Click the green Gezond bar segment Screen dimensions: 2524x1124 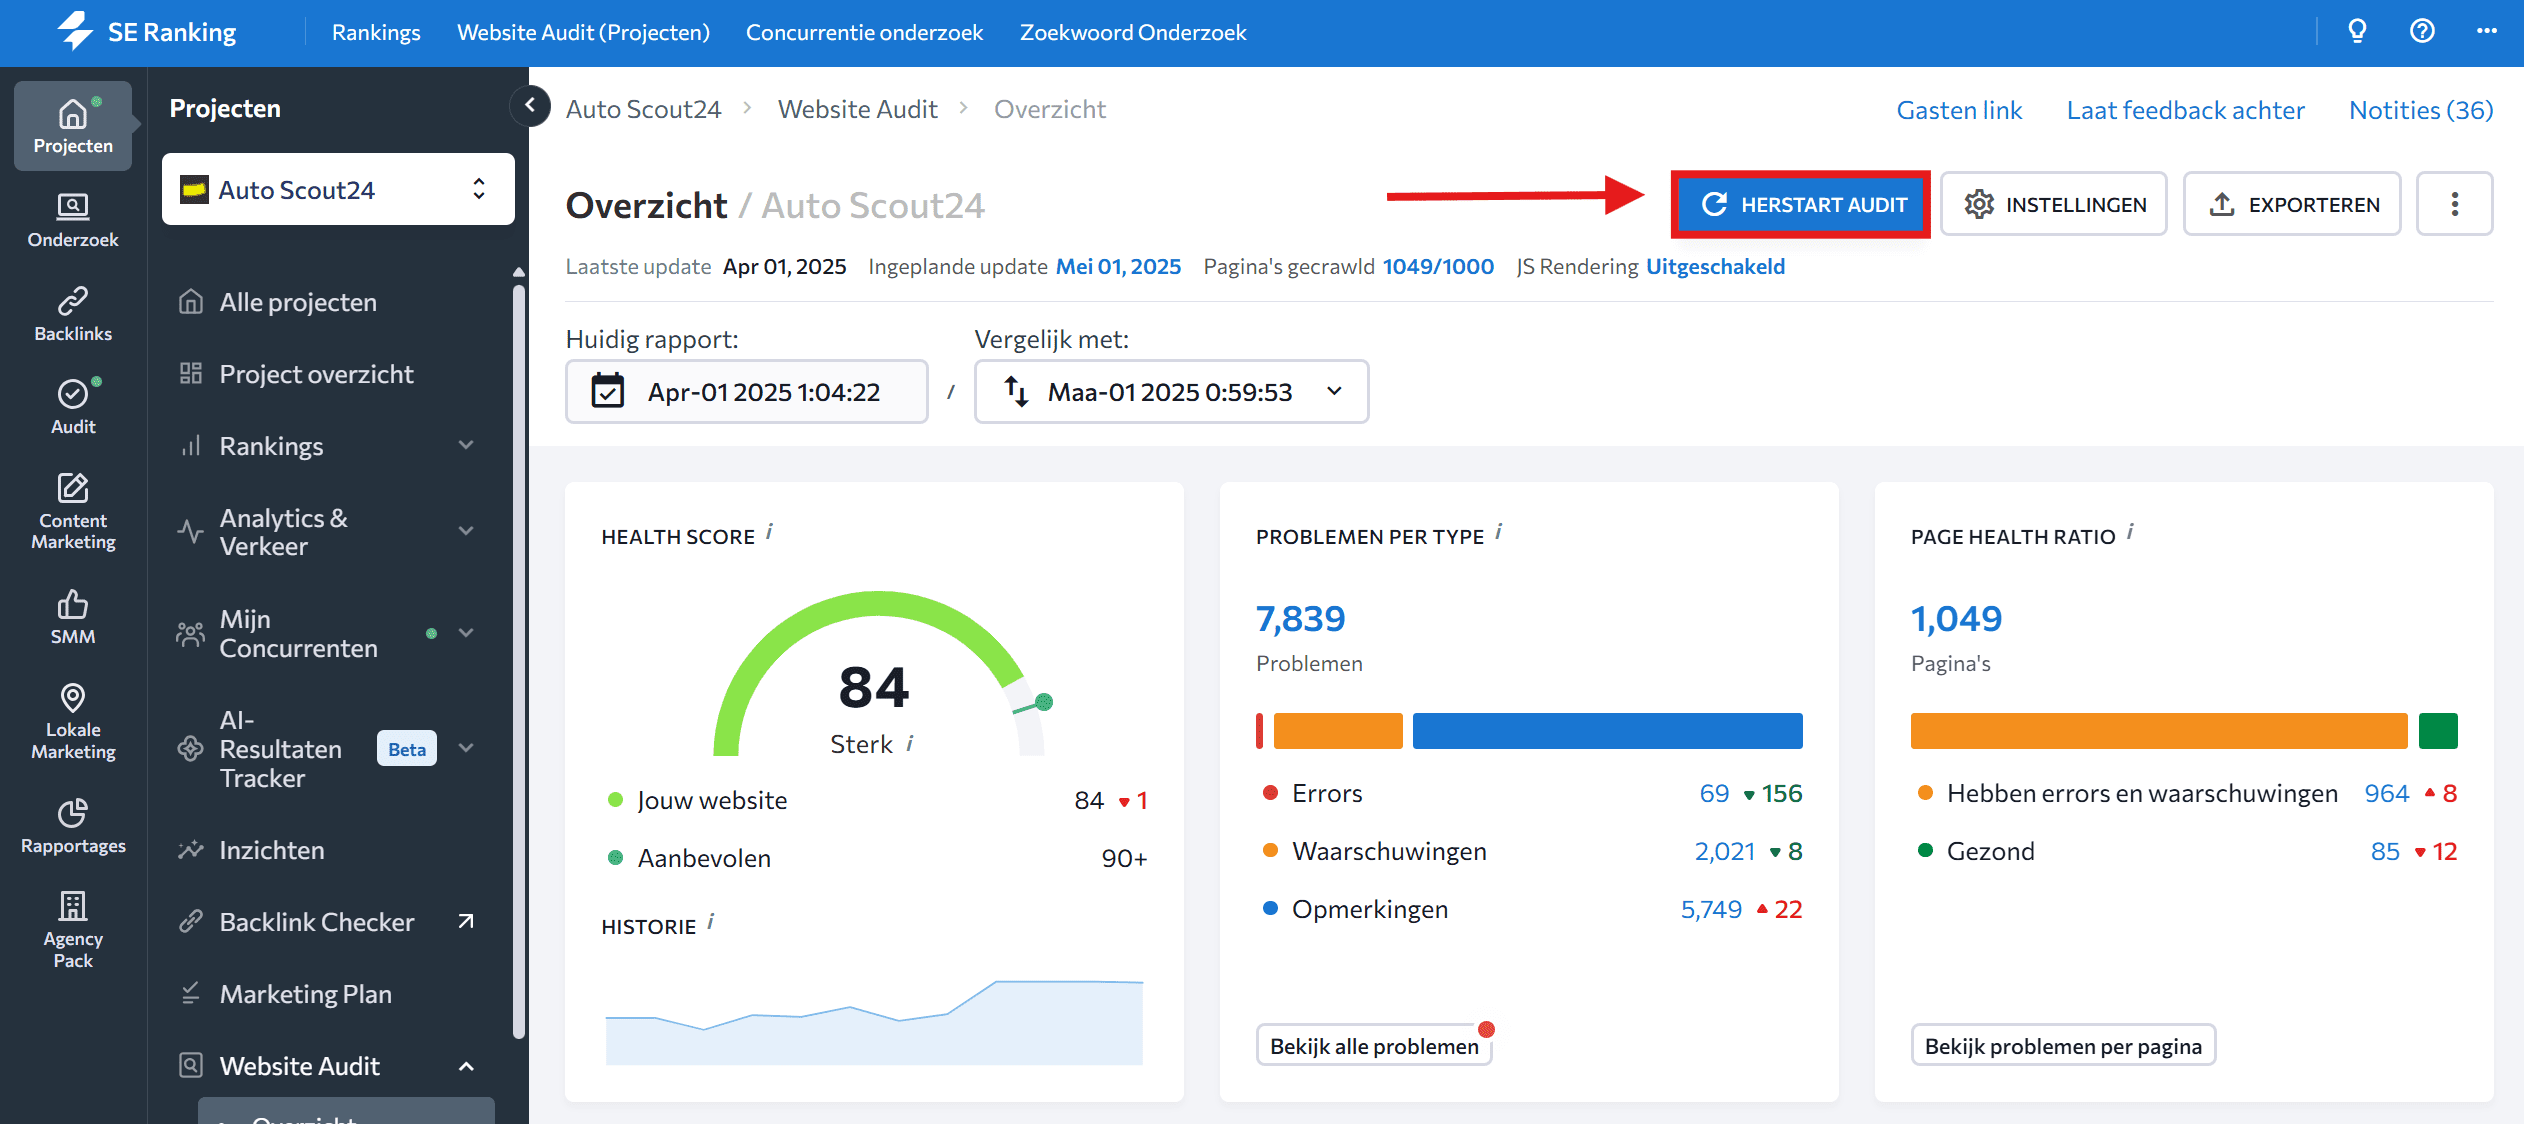coord(2438,731)
